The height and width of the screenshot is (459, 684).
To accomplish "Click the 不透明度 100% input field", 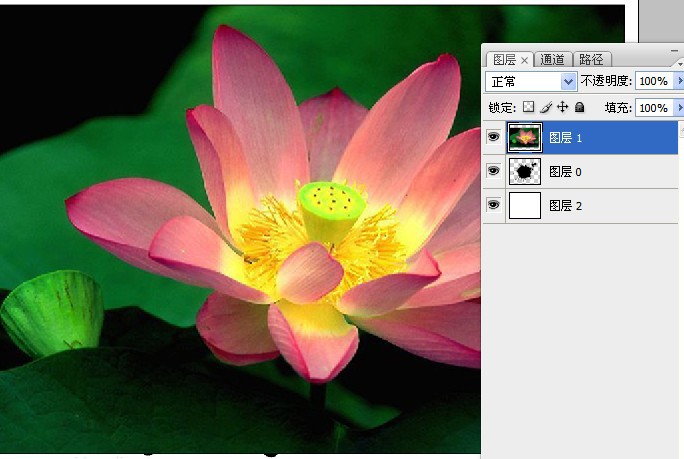I will tap(654, 81).
